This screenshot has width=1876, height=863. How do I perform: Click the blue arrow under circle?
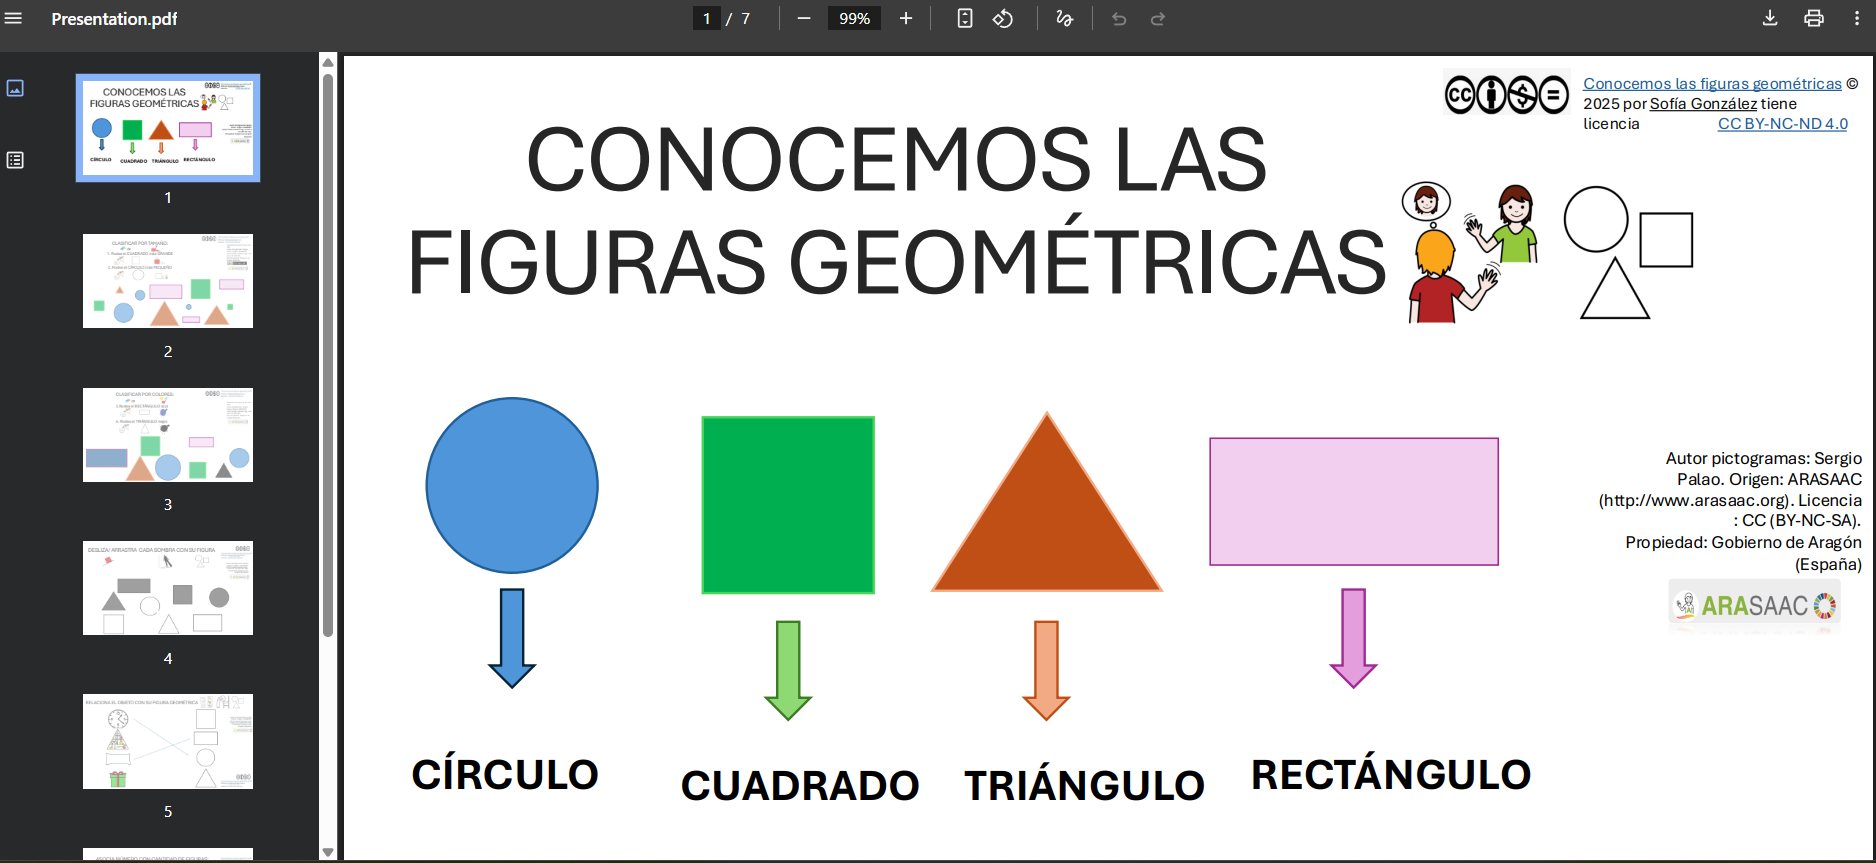512,638
